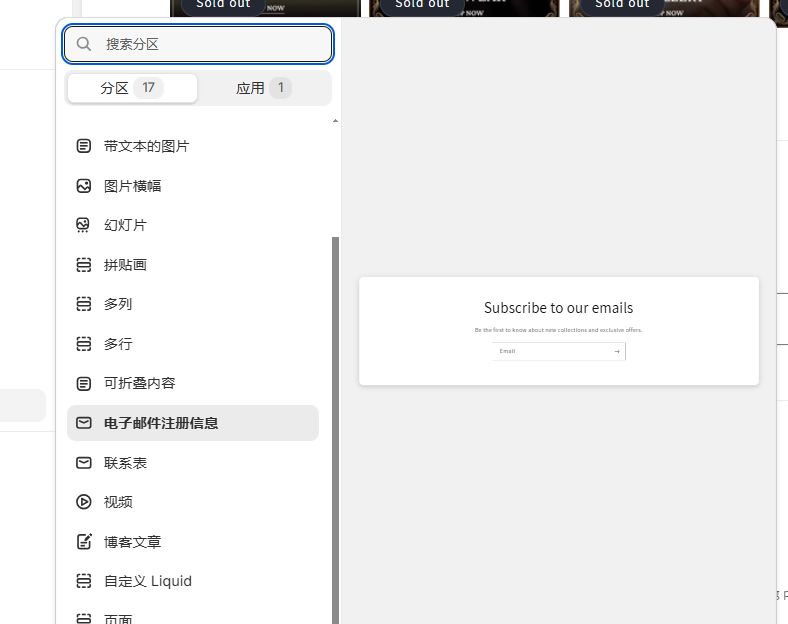
Task: Click the 图片横幅 image banner icon
Action: click(x=83, y=186)
